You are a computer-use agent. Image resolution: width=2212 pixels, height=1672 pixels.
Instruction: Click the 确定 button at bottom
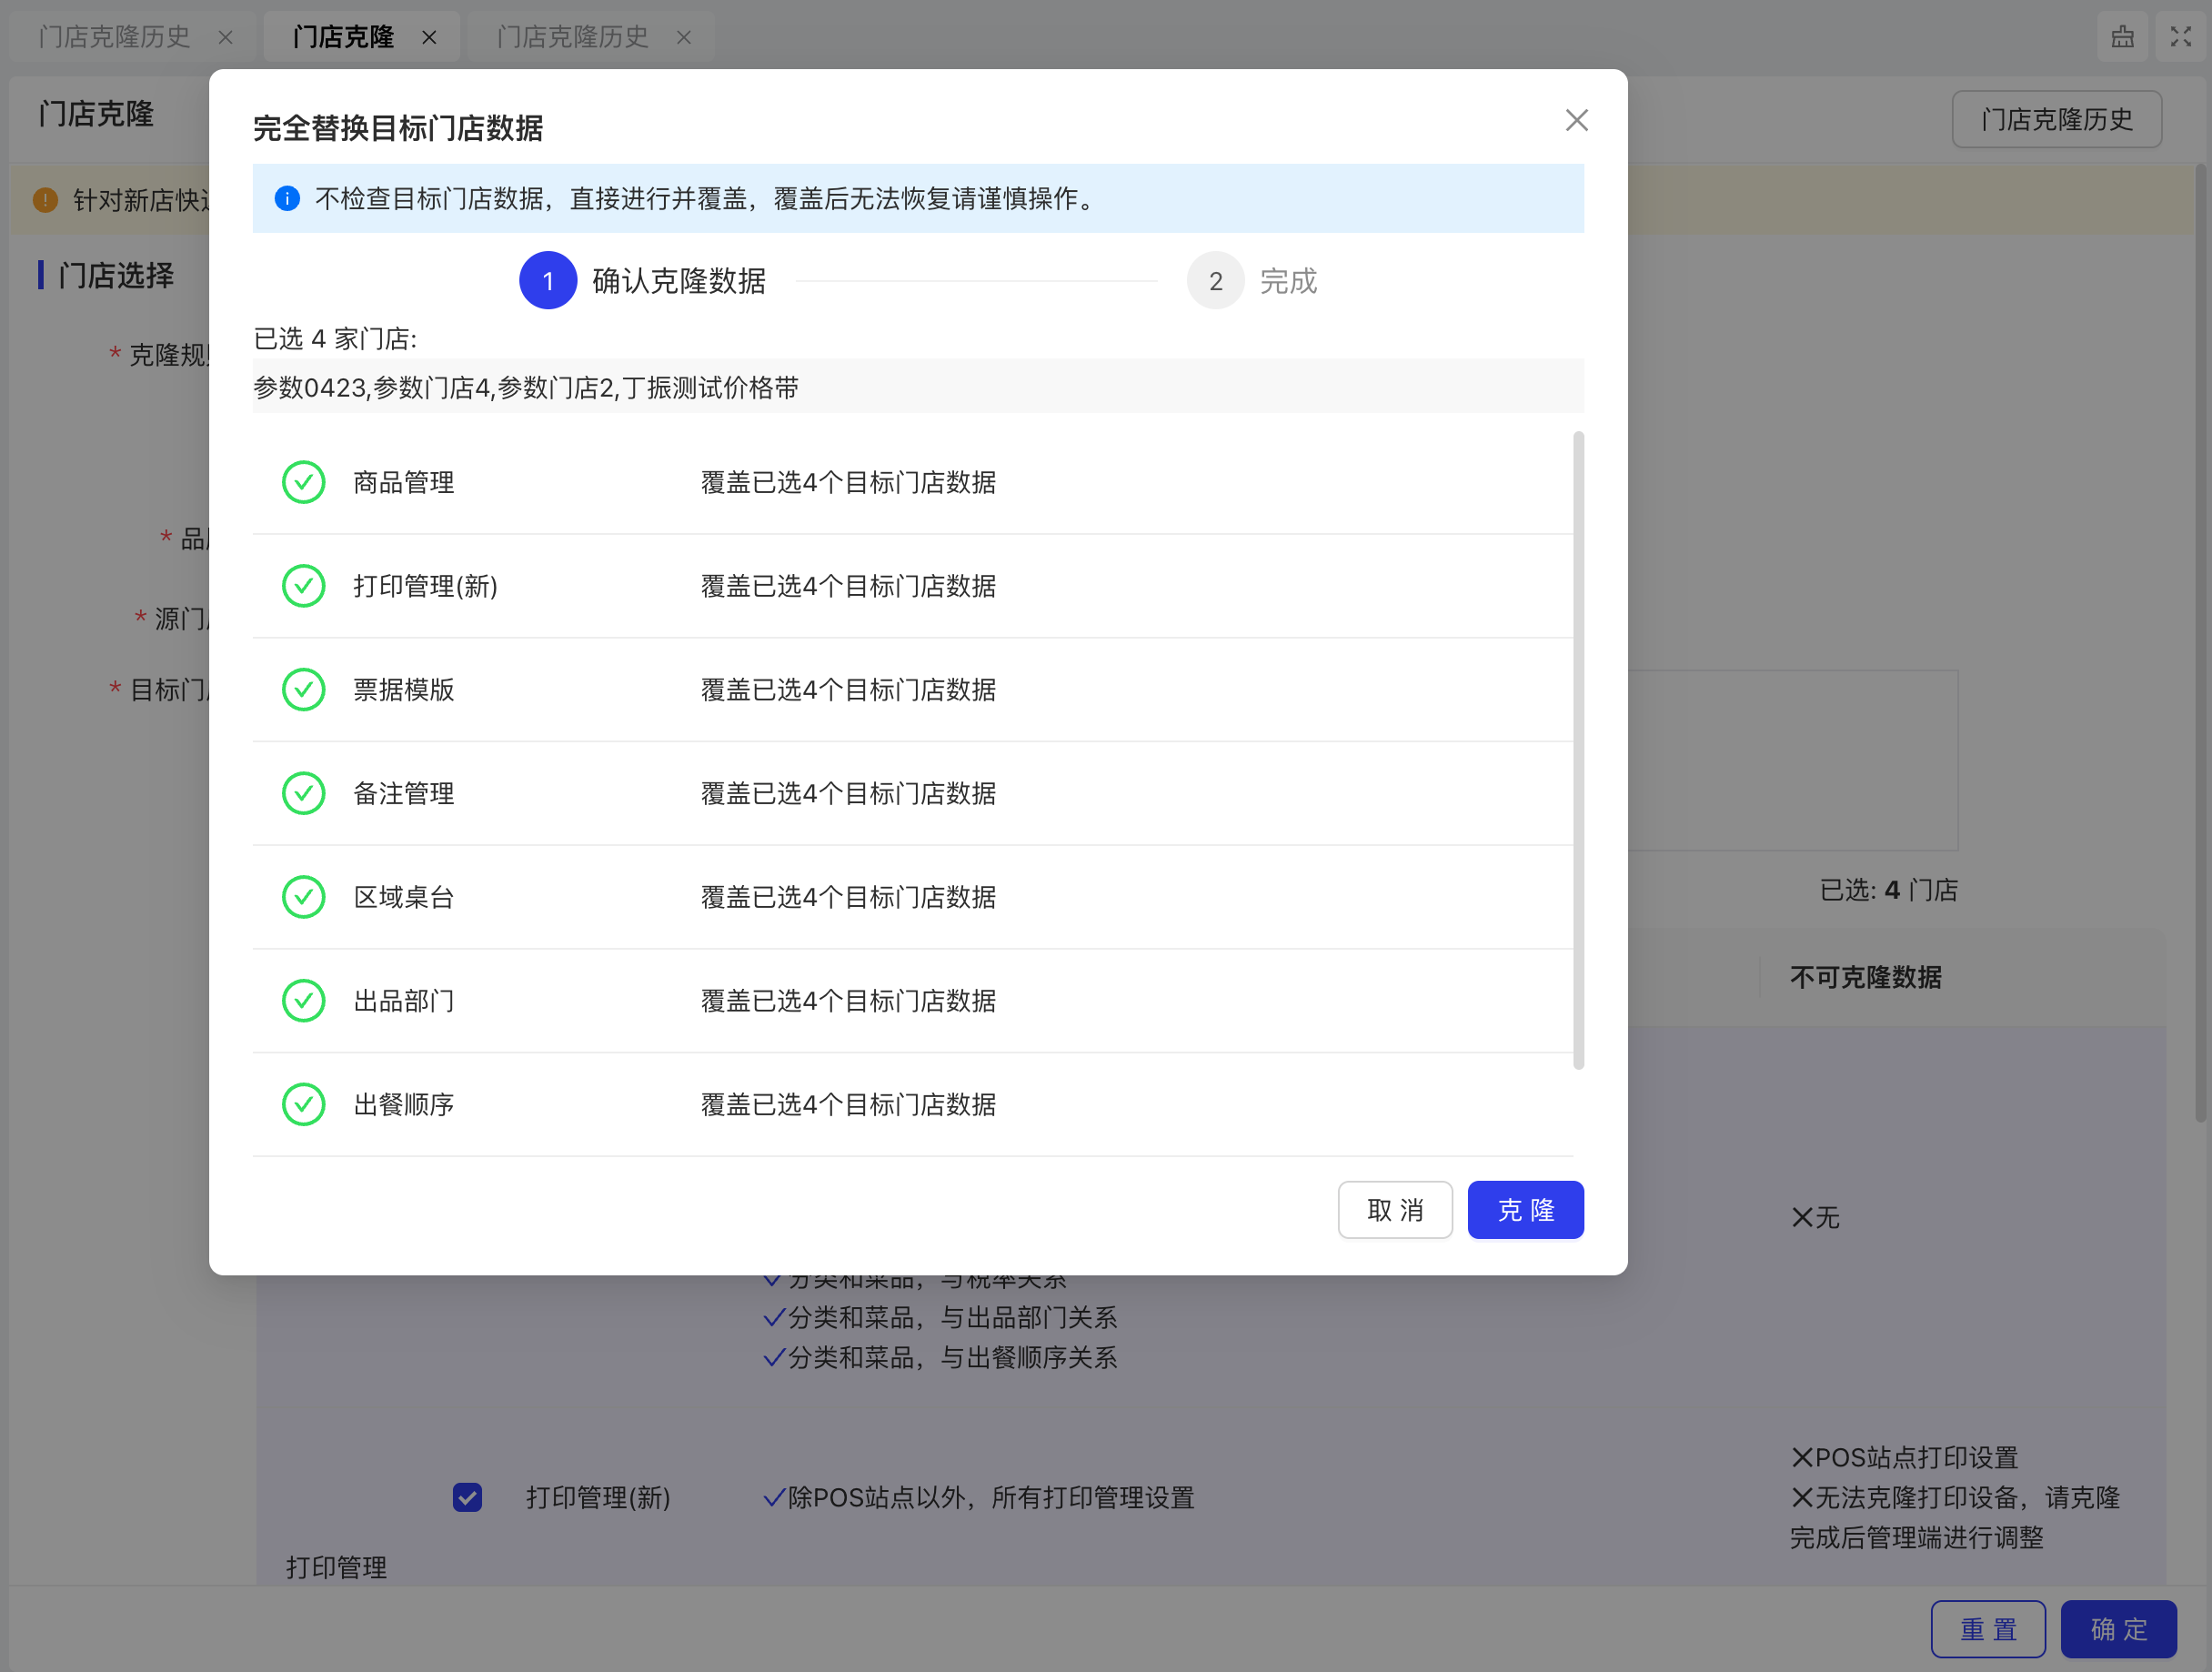pyautogui.click(x=2119, y=1628)
